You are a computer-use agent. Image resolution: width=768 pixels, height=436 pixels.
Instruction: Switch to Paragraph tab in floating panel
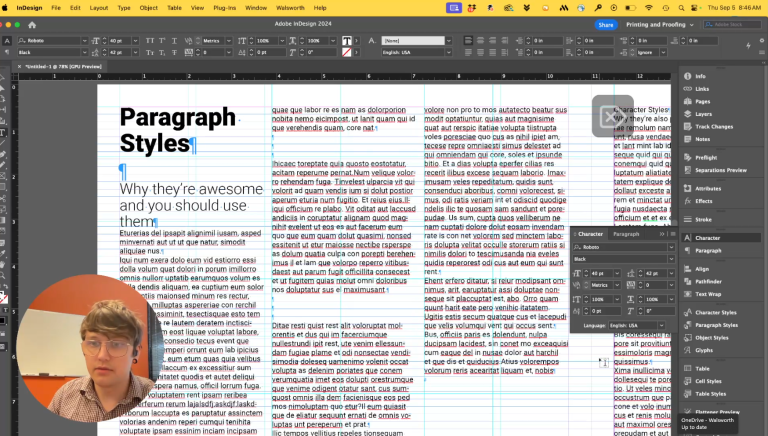point(626,234)
